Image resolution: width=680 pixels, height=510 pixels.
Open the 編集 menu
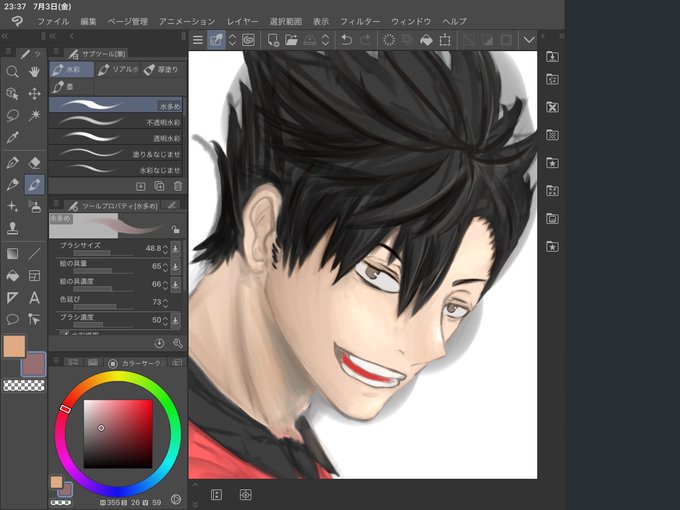click(x=88, y=21)
